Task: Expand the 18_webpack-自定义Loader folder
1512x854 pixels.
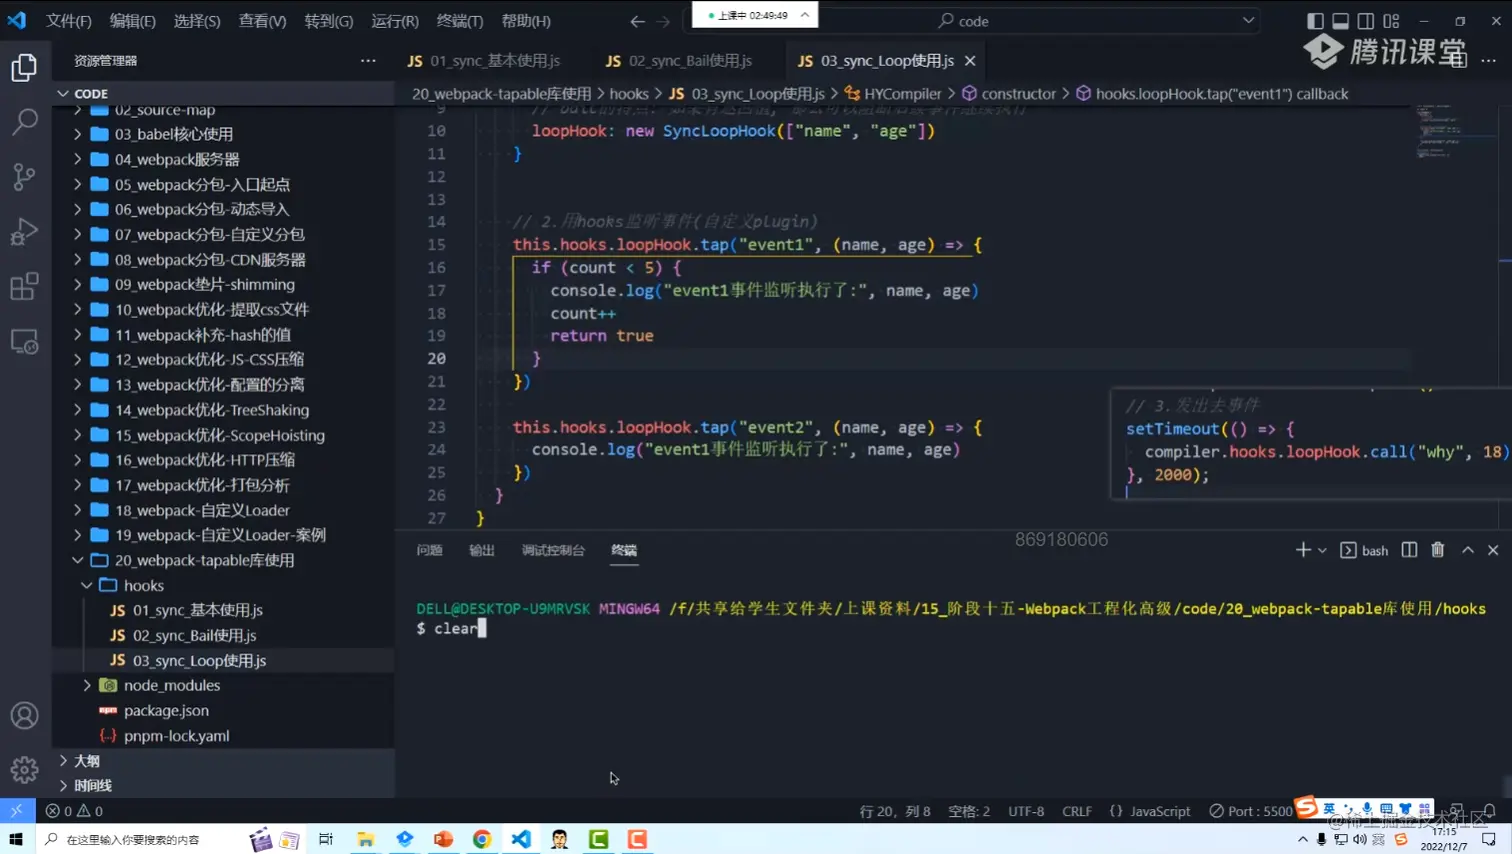Action: click(x=225, y=510)
